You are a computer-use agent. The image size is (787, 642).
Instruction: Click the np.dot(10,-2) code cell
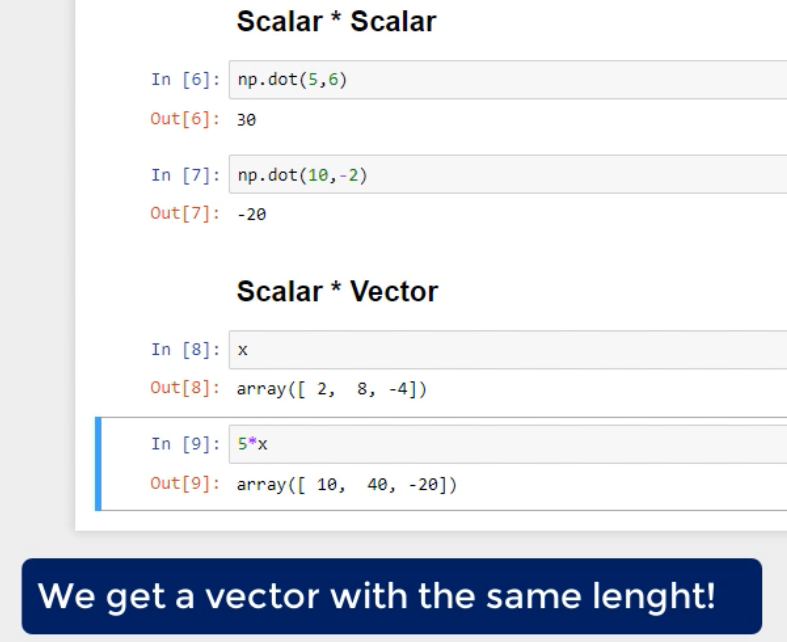[500, 174]
